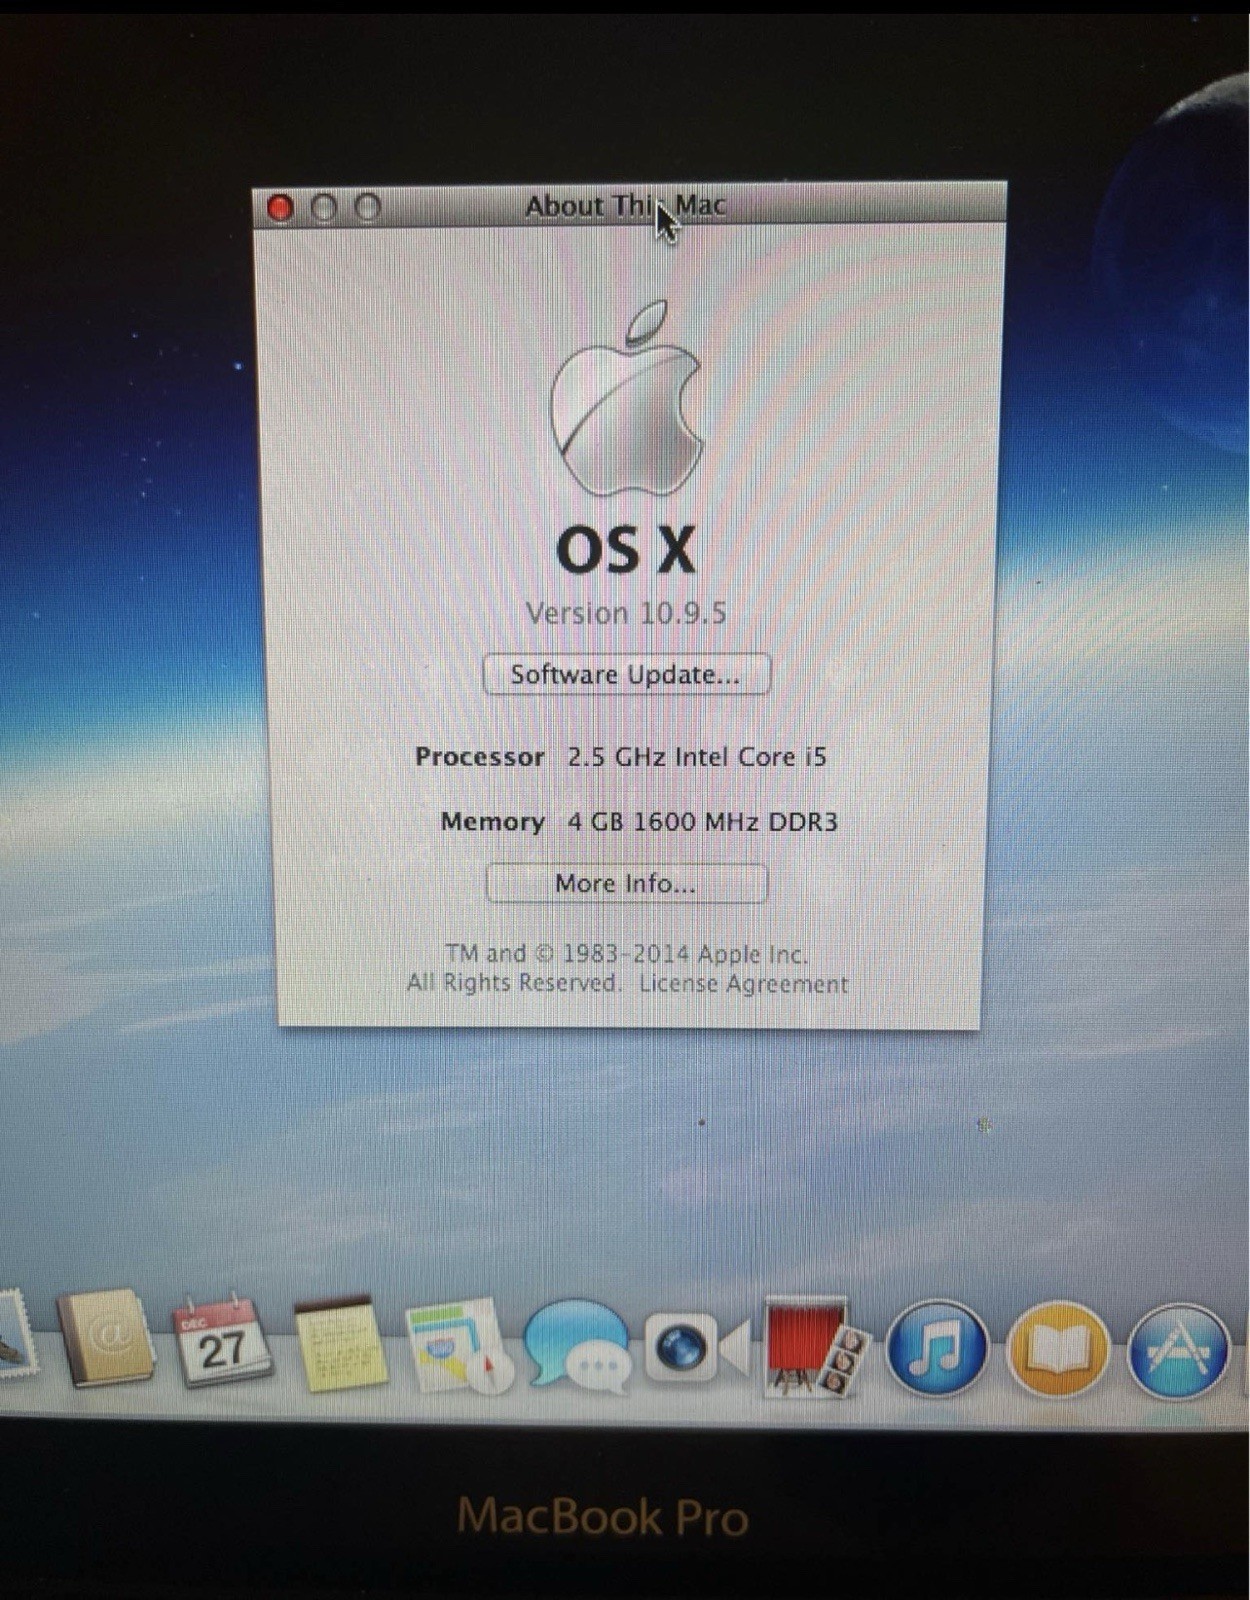Click the OS X heading text
Image resolution: width=1250 pixels, height=1600 pixels.
point(625,550)
